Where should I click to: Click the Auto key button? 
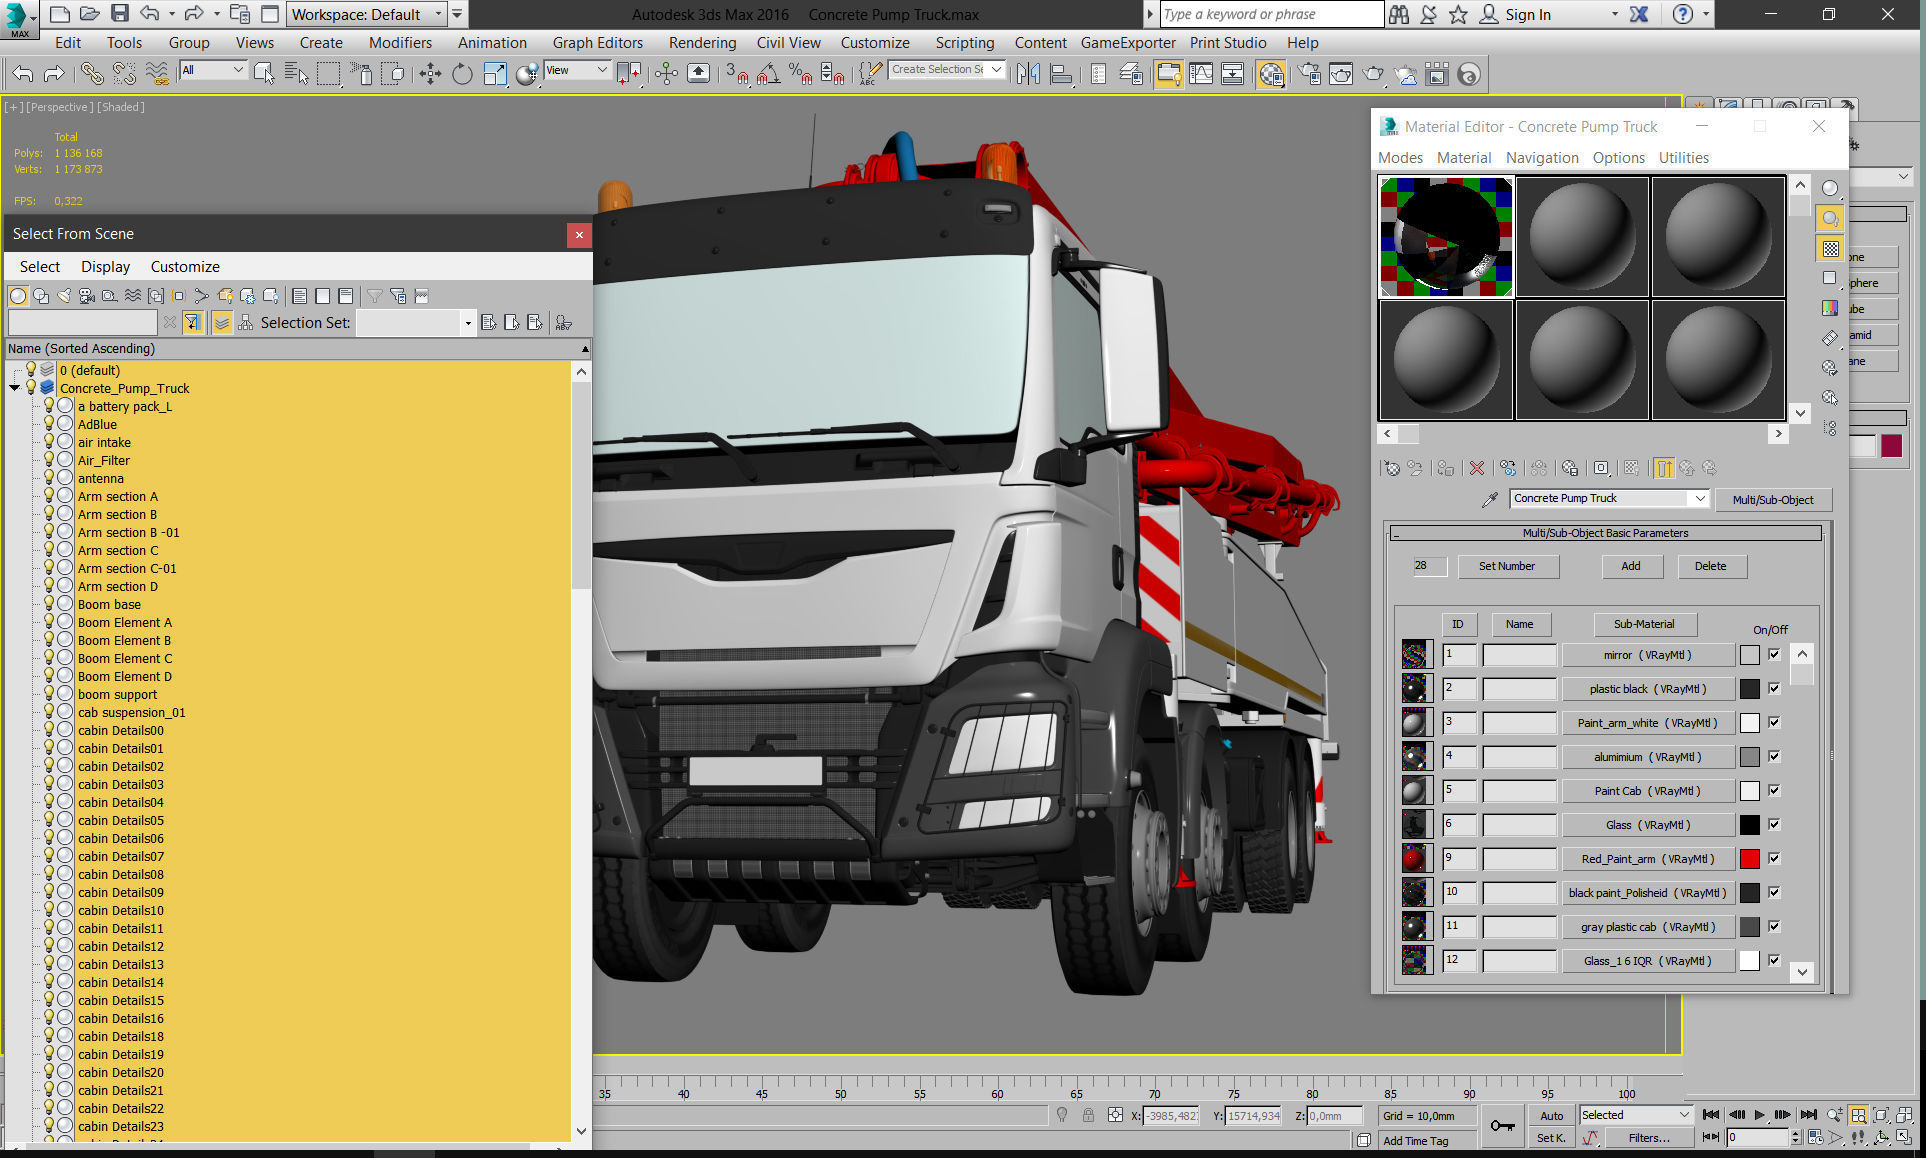coord(1551,1116)
